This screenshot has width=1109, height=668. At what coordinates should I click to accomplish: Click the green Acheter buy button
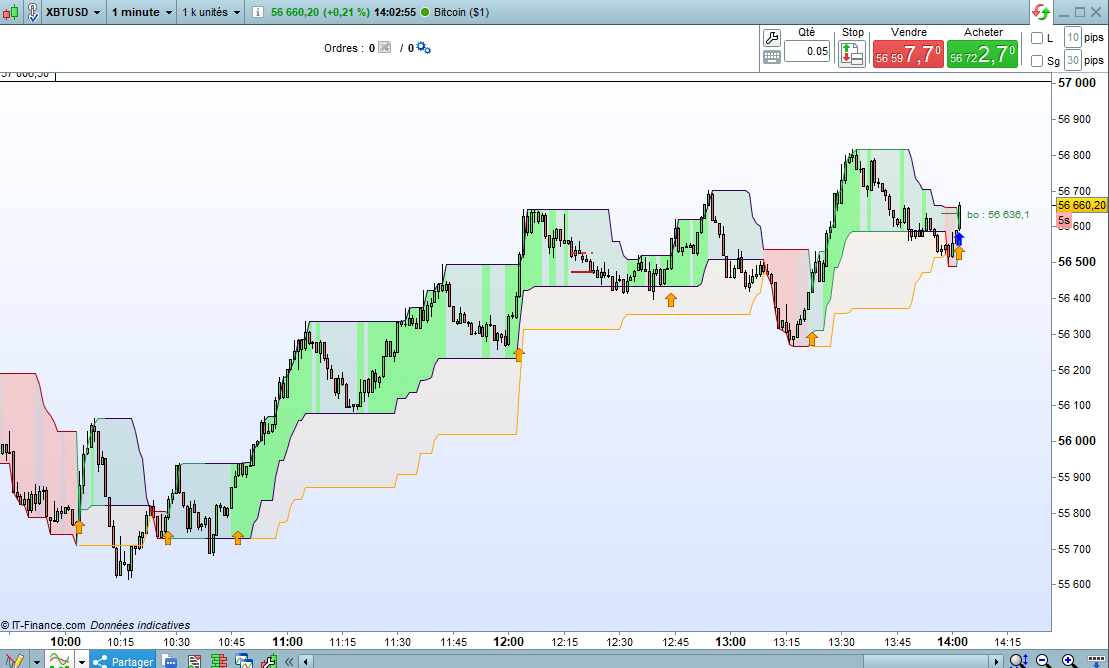click(x=982, y=54)
